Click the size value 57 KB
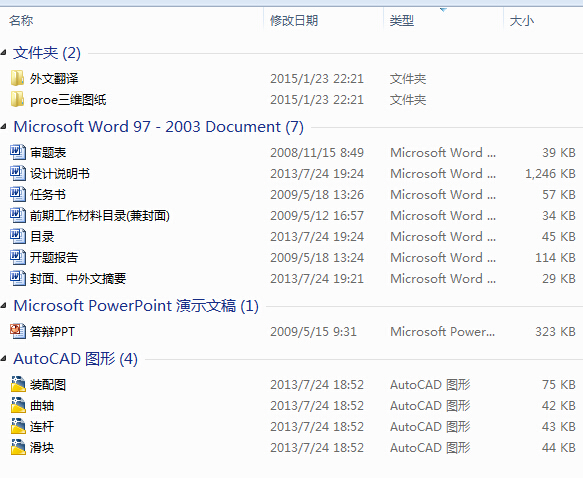583x478 pixels. click(x=558, y=194)
